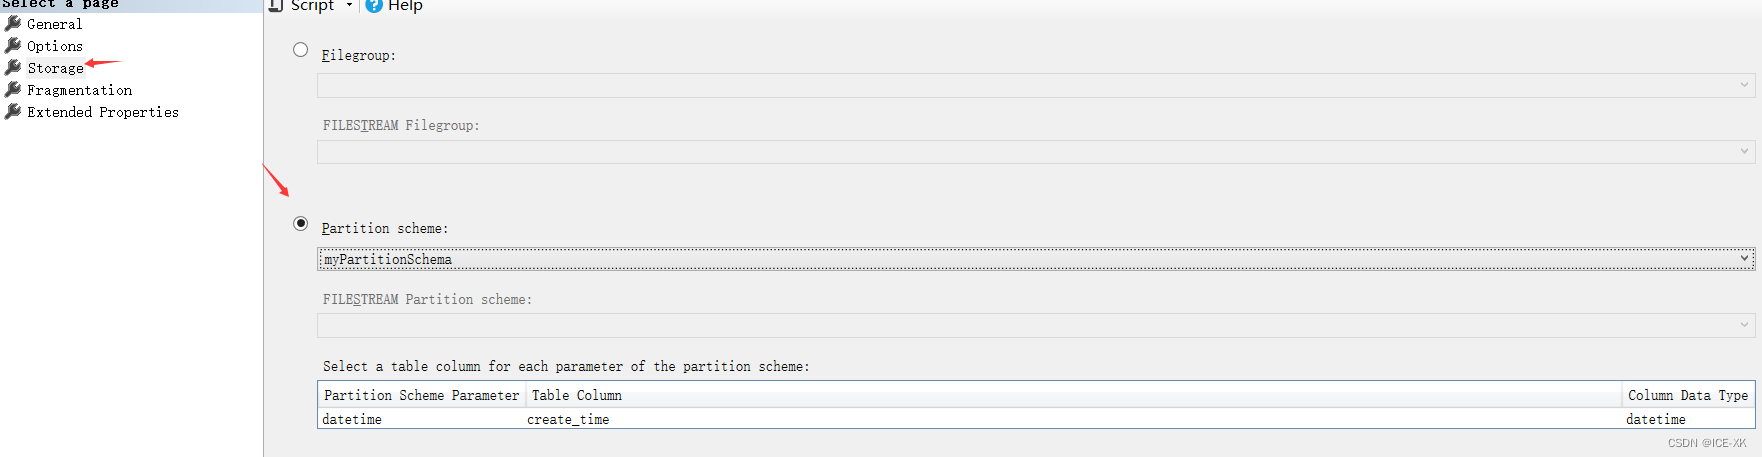The image size is (1762, 457).
Task: Open the Extended Properties page label
Action: pyautogui.click(x=103, y=112)
